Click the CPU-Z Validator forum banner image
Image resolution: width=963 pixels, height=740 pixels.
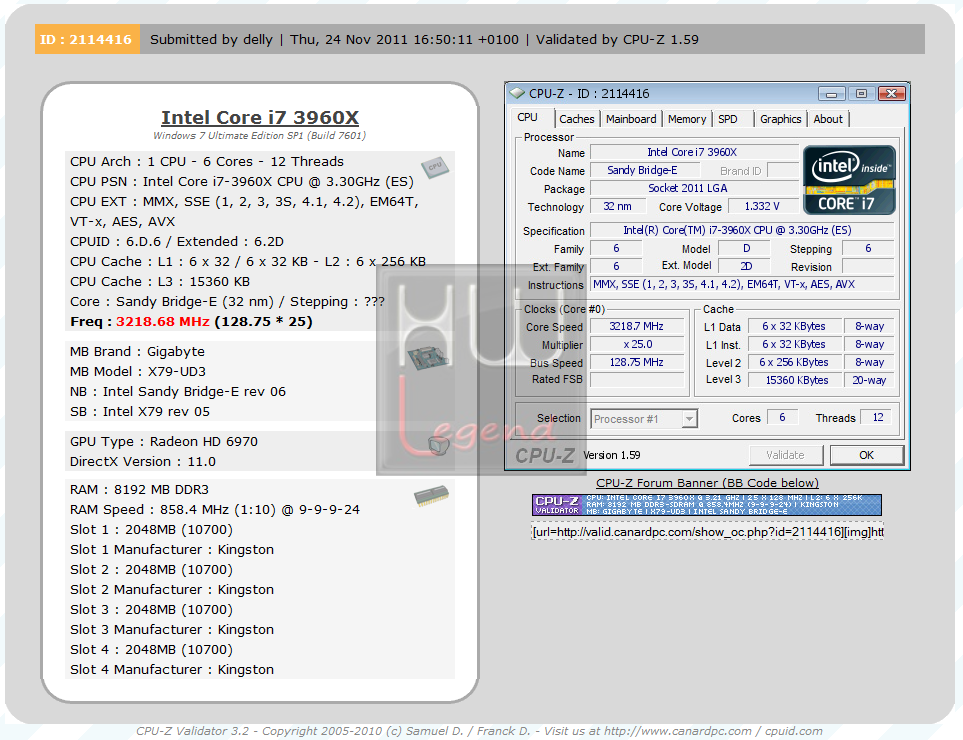click(706, 505)
